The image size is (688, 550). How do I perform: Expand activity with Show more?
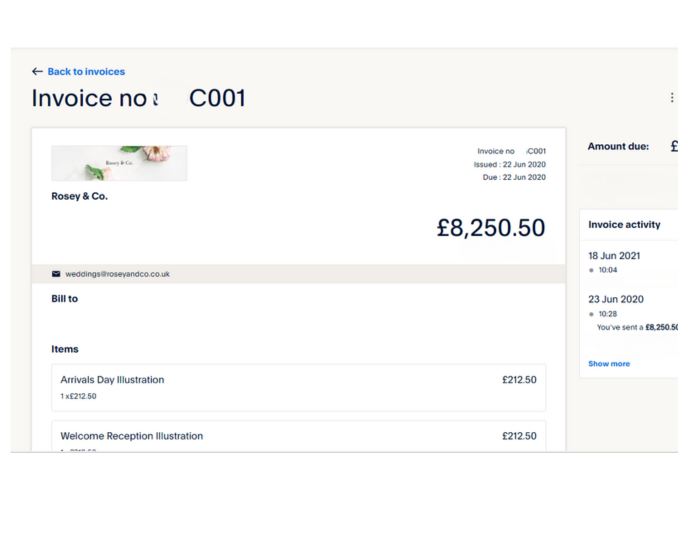609,363
